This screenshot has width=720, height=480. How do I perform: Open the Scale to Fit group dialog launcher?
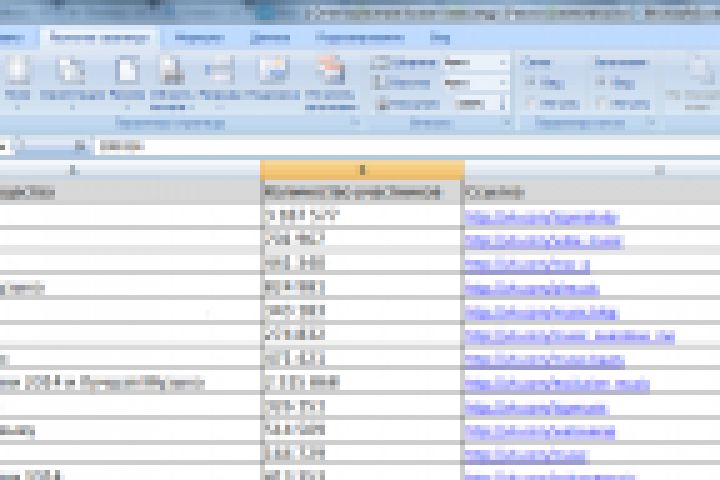tap(507, 123)
